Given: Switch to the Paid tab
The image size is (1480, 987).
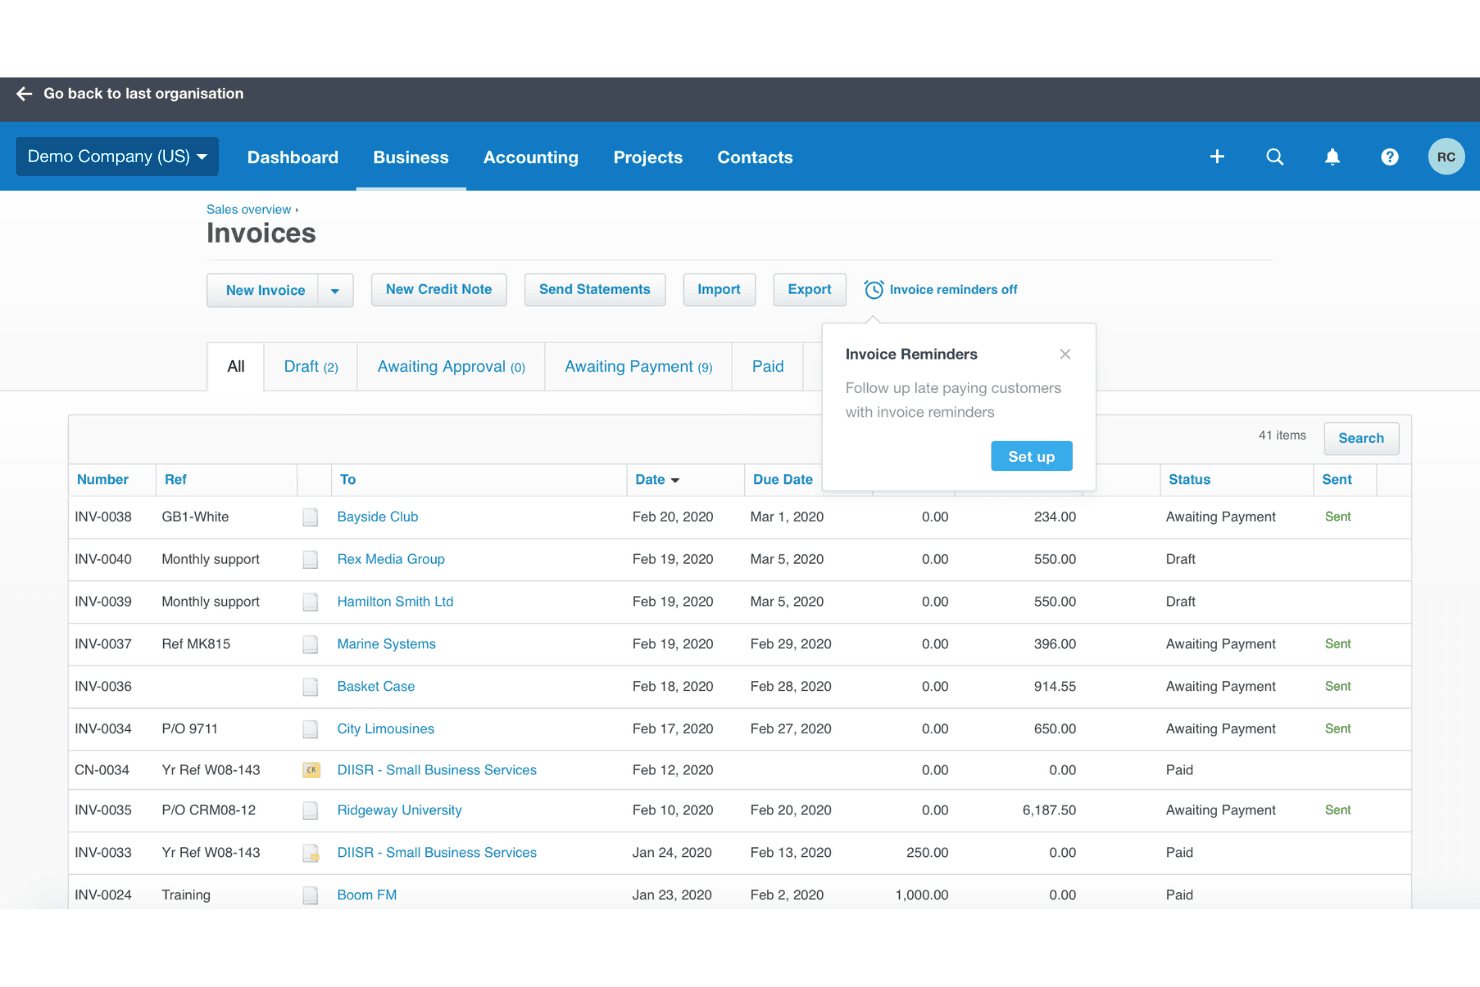Looking at the screenshot, I should tap(768, 367).
